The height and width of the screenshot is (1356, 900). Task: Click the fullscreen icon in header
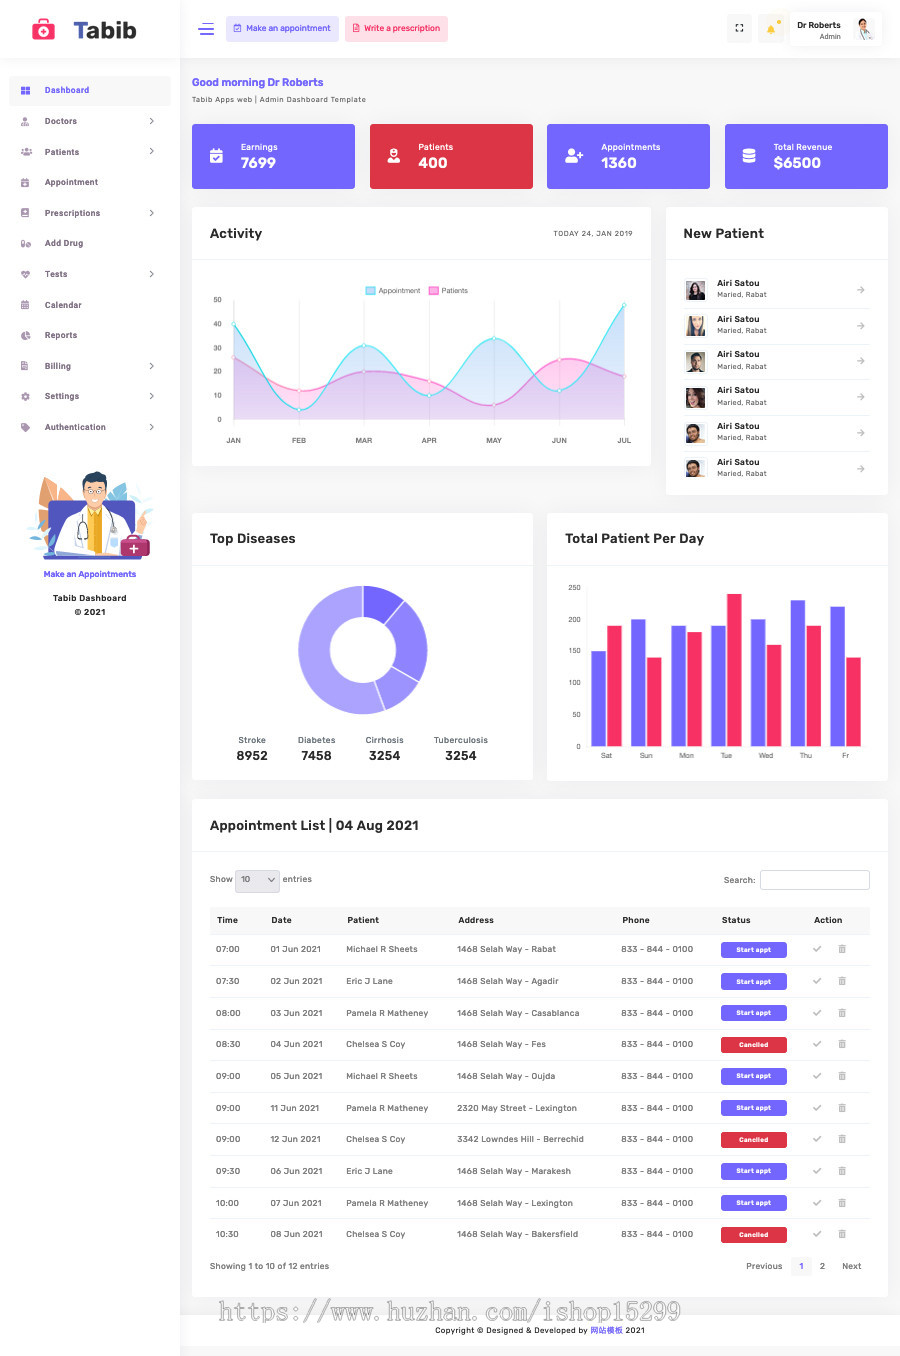[739, 28]
